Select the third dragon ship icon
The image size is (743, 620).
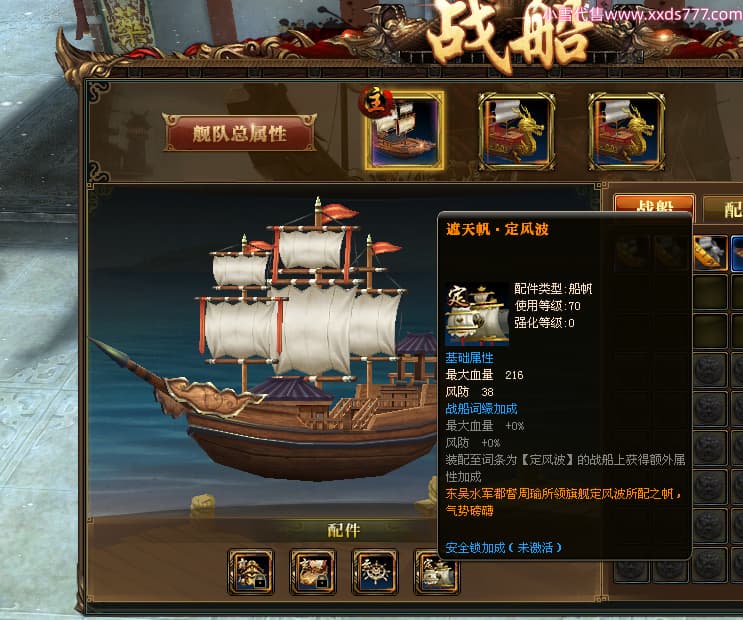point(626,131)
